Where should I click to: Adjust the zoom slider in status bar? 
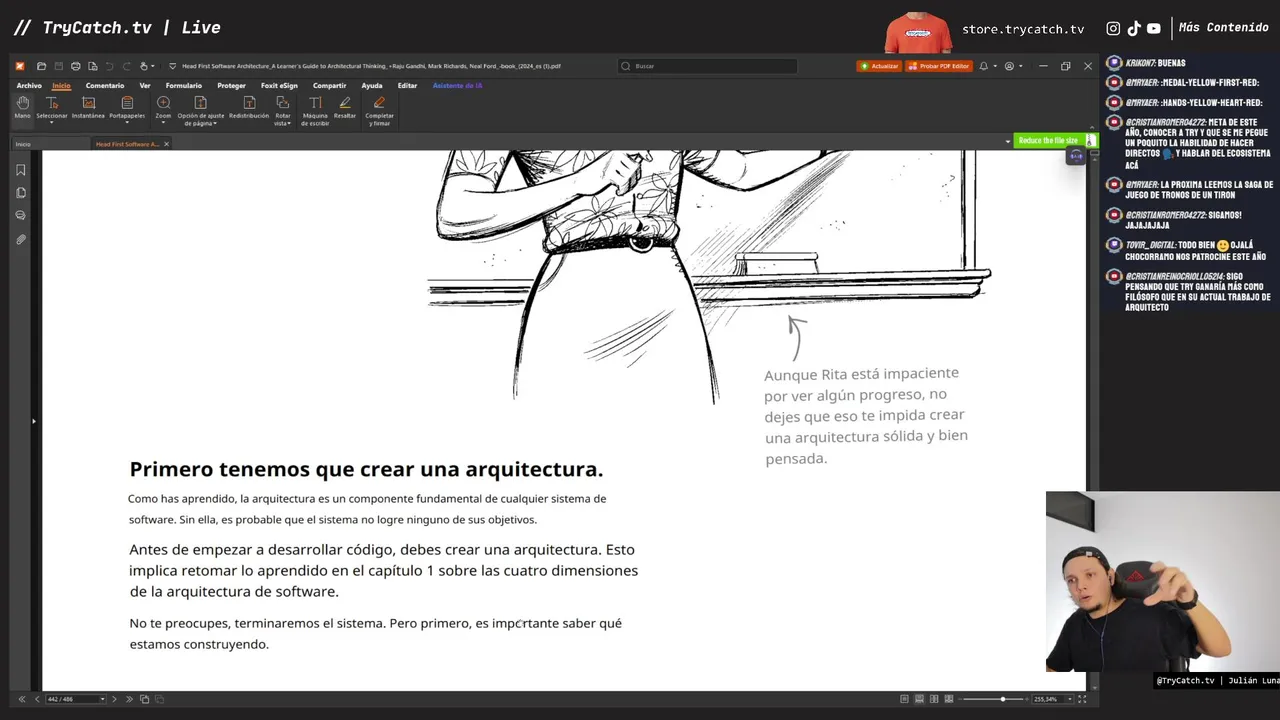[1001, 699]
